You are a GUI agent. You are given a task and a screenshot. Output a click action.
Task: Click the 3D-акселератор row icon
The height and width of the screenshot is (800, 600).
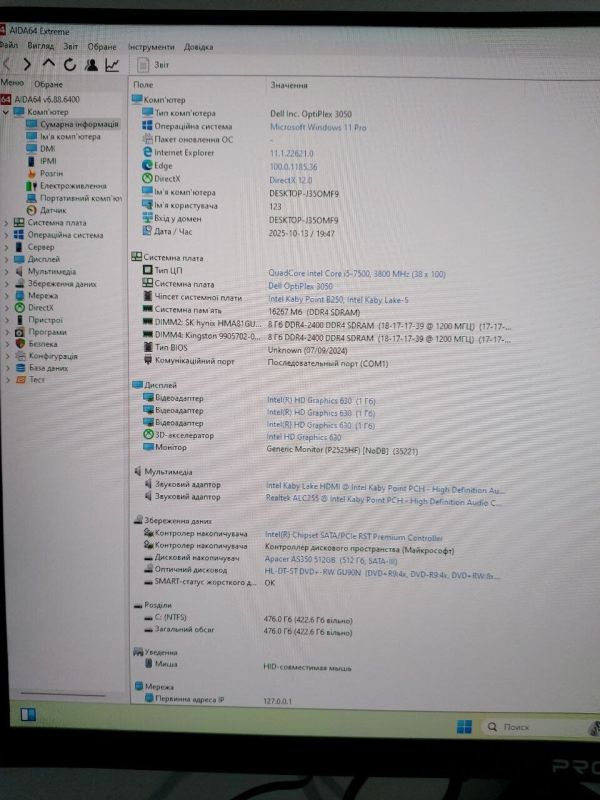point(147,435)
